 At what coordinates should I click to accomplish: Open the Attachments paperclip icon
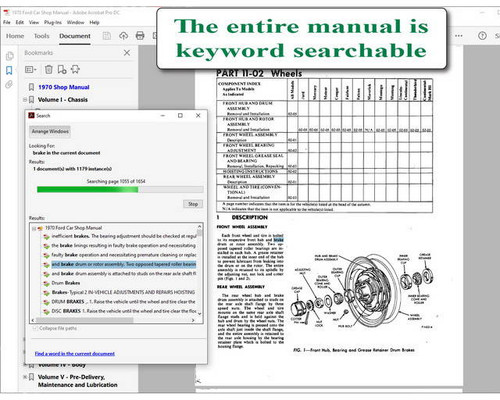[9, 84]
